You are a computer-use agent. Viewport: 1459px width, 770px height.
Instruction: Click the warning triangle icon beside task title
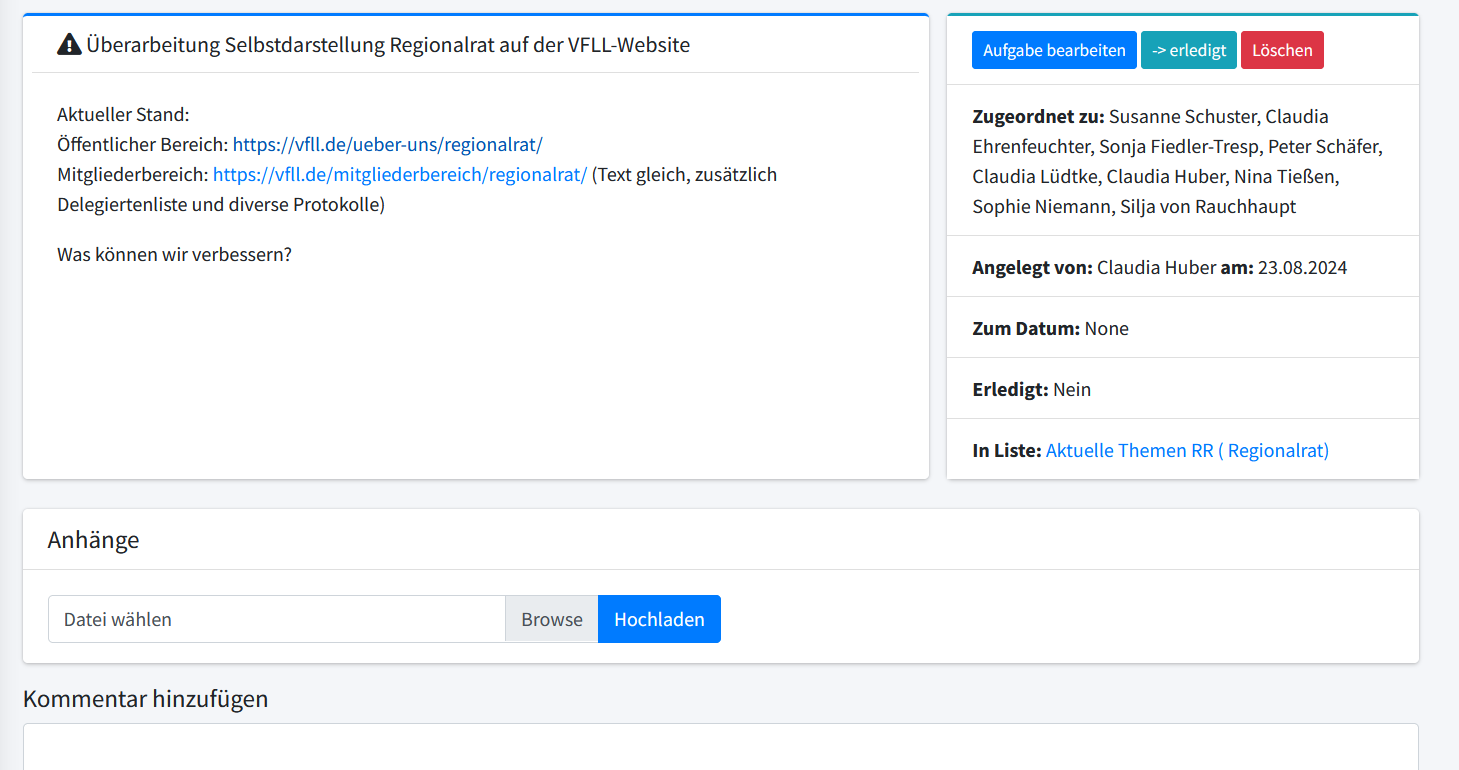(69, 44)
